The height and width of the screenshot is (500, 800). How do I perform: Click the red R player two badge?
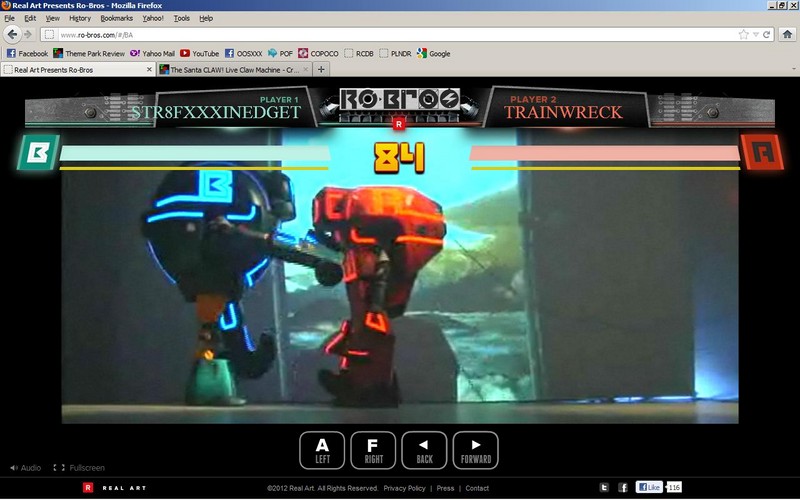pyautogui.click(x=762, y=152)
